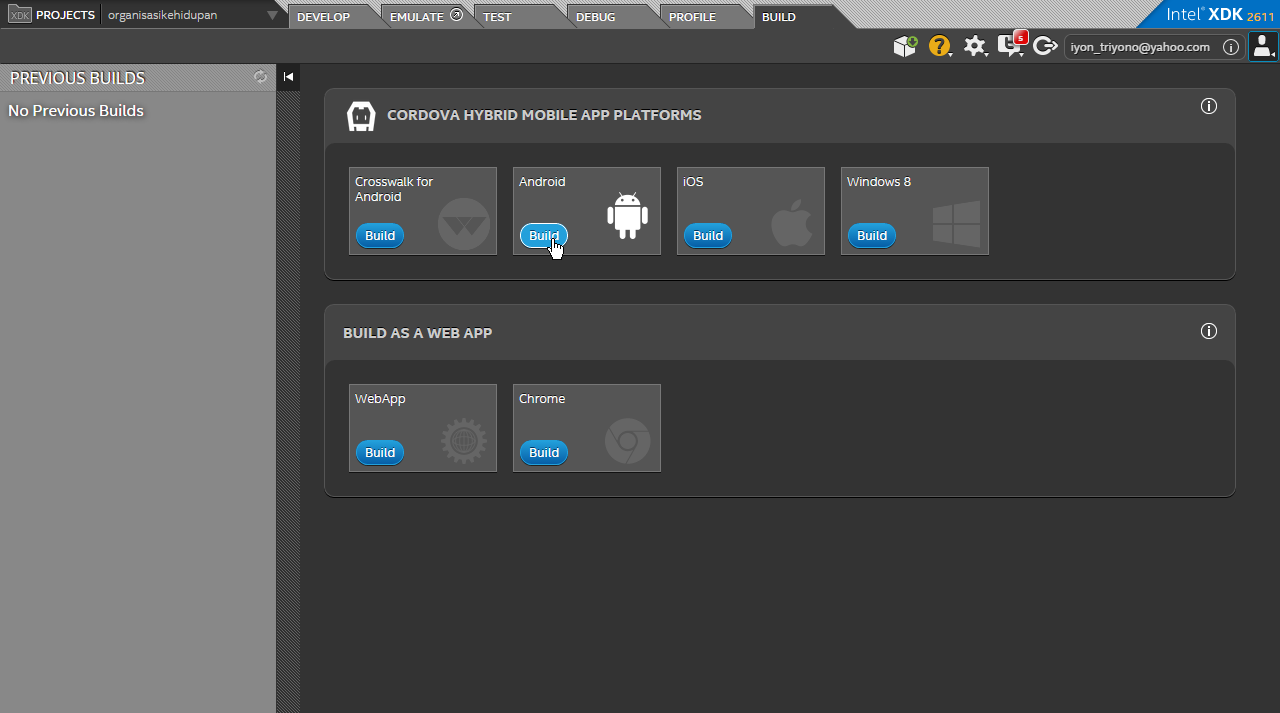Click the 'No Previous Builds' text
Screen dimensions: 1280x713
[76, 111]
